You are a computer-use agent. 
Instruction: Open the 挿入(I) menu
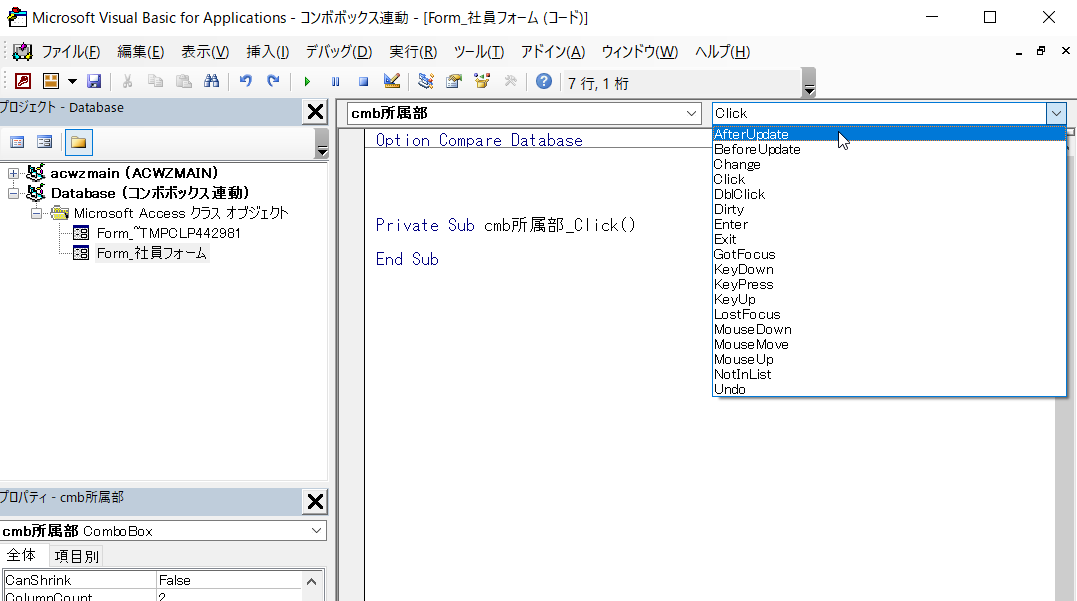click(x=268, y=52)
